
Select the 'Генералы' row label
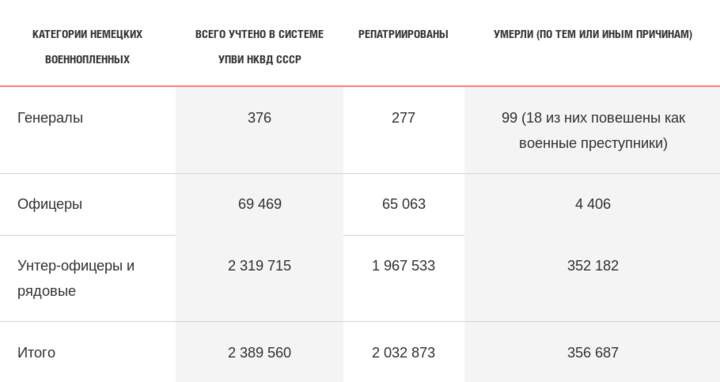coord(50,118)
